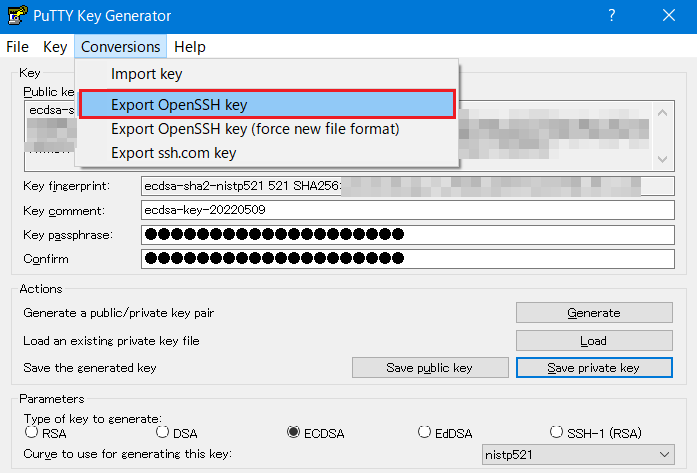
Task: Open the Key menu
Action: [x=55, y=47]
